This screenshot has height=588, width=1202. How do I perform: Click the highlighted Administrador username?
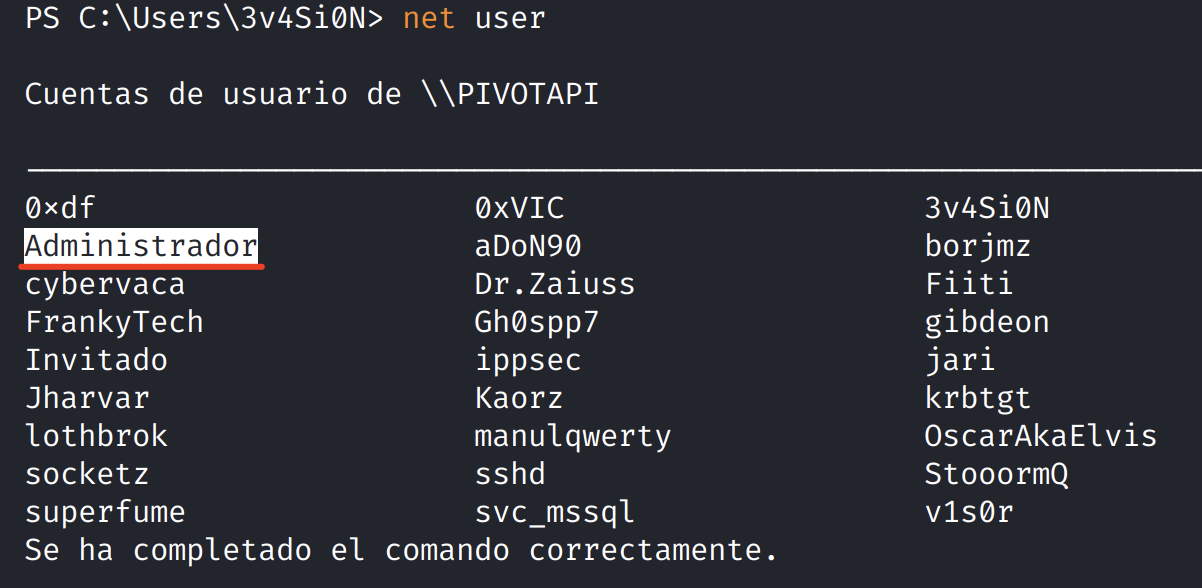coord(141,246)
